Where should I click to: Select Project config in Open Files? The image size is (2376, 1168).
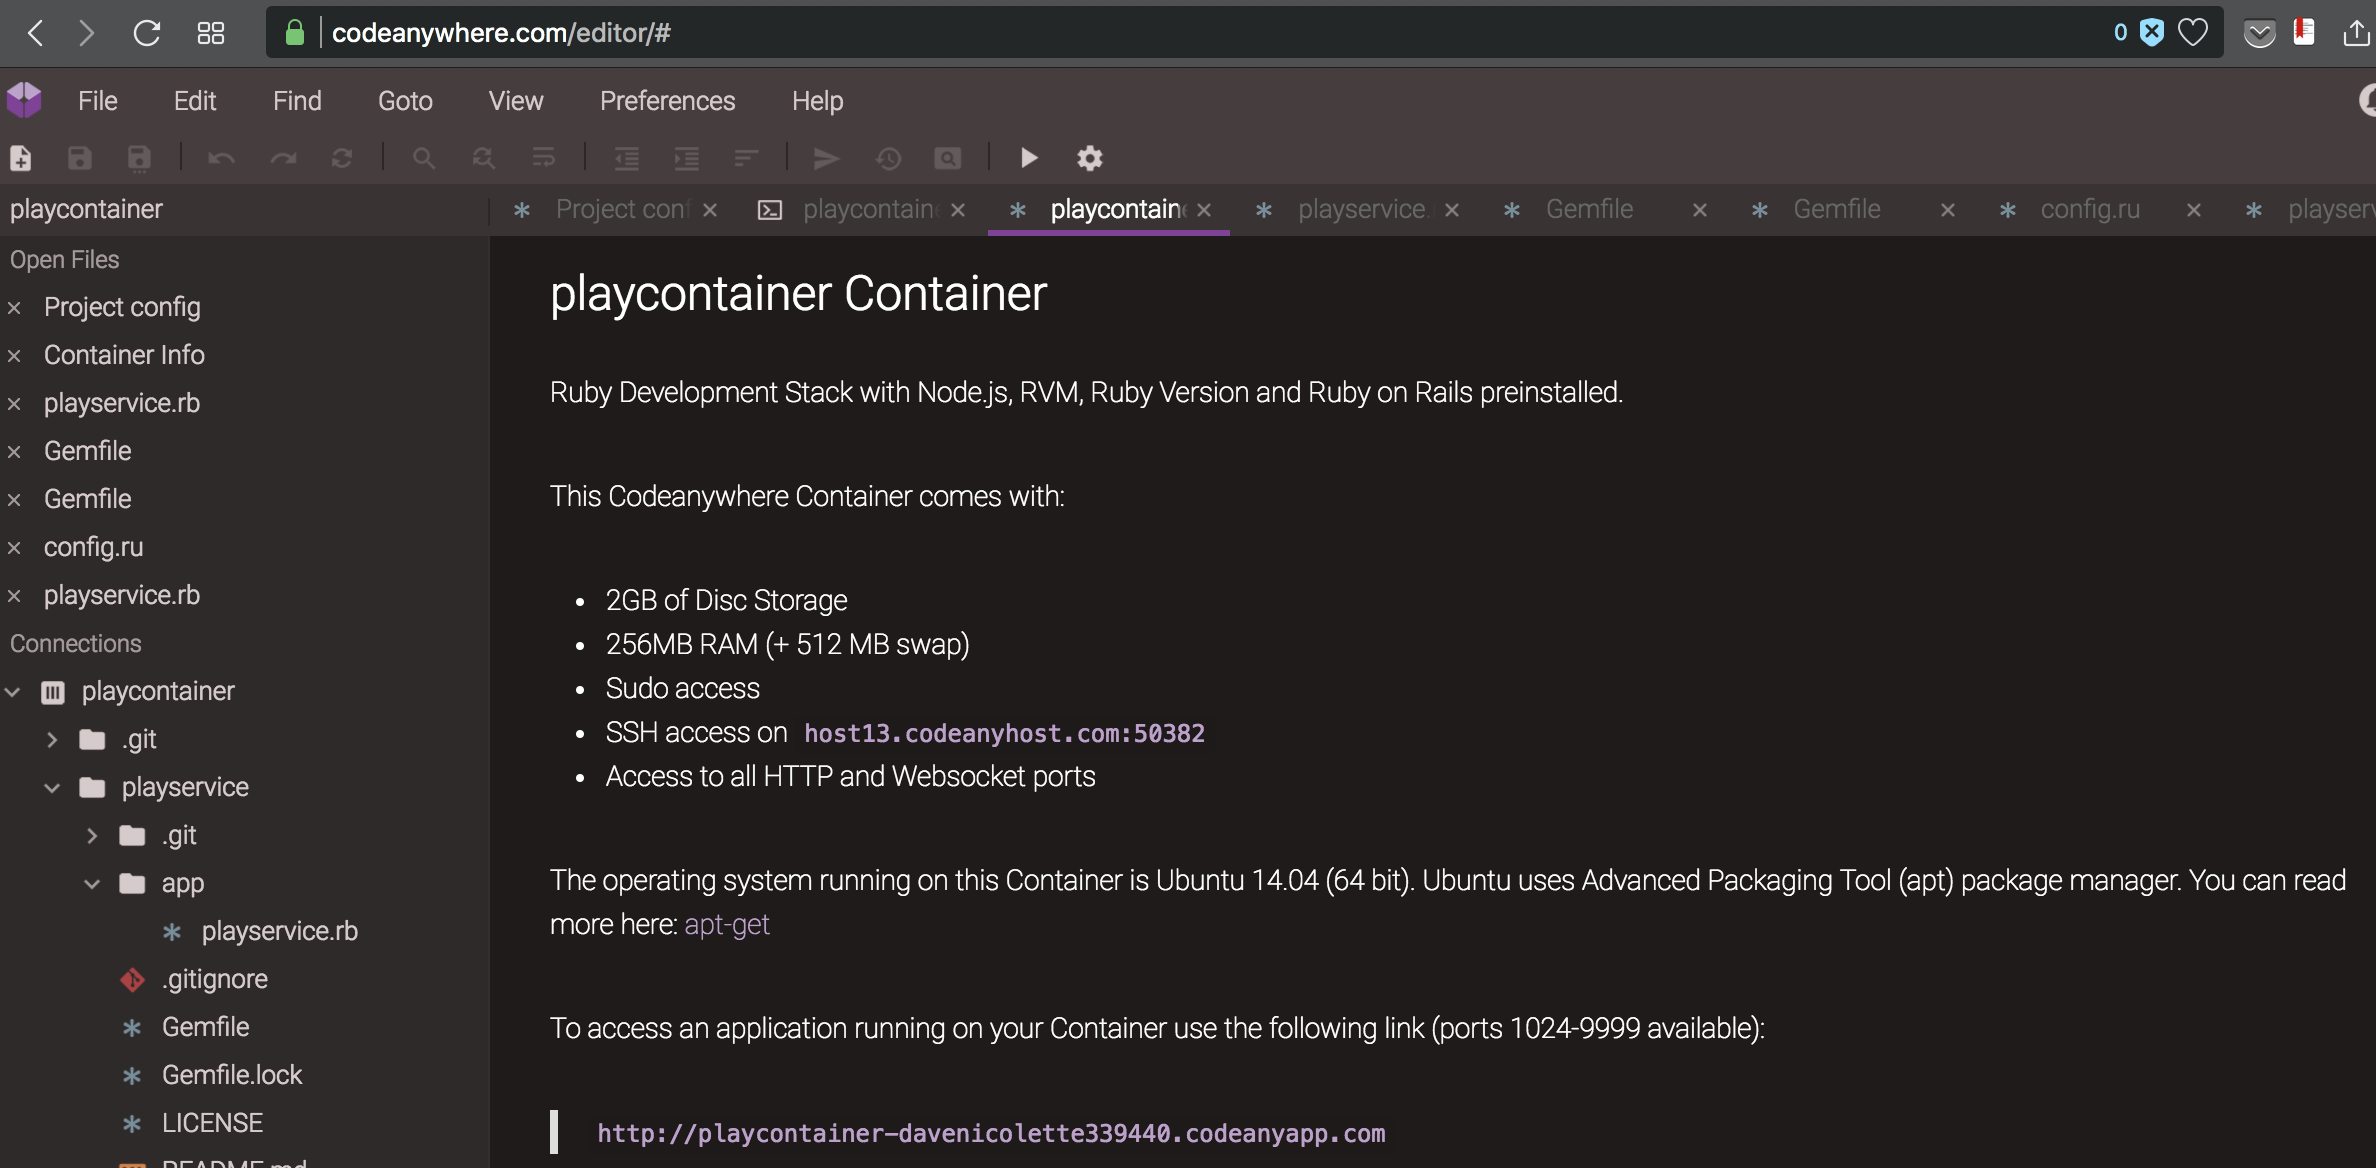pos(122,307)
